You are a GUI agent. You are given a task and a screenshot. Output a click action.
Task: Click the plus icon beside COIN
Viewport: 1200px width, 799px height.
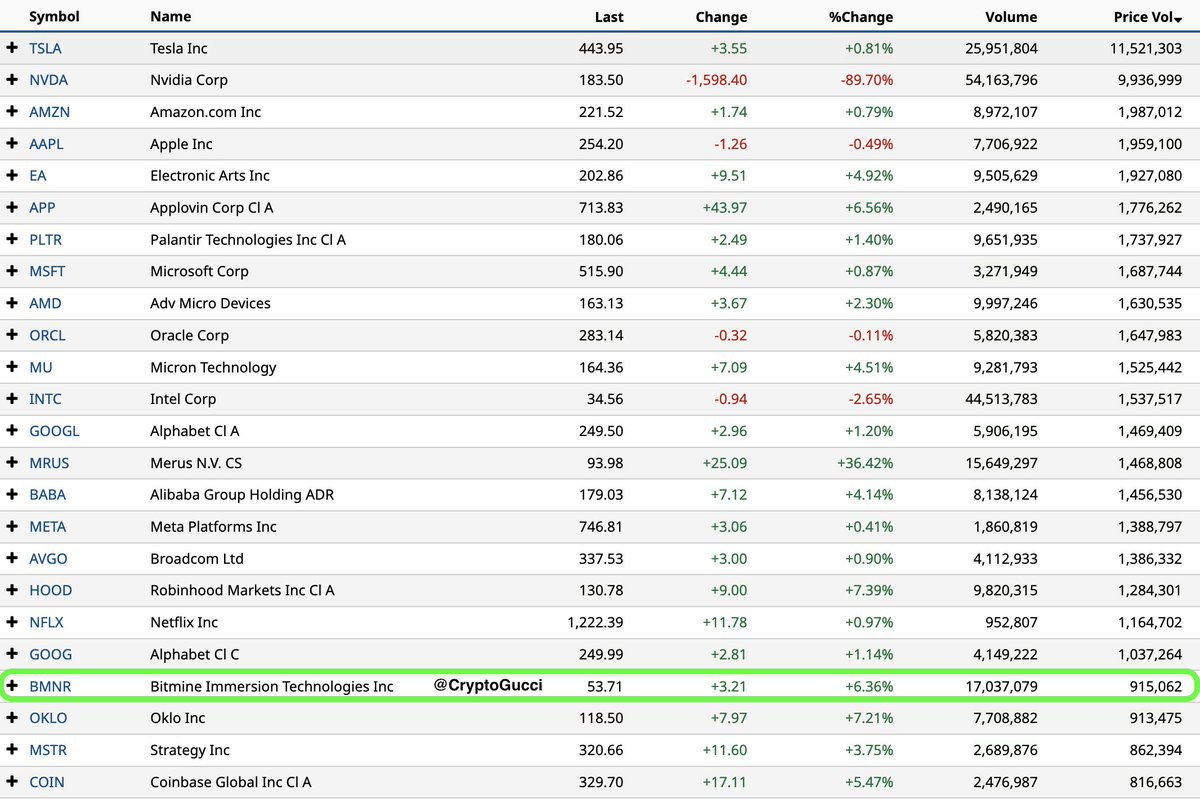pos(12,782)
